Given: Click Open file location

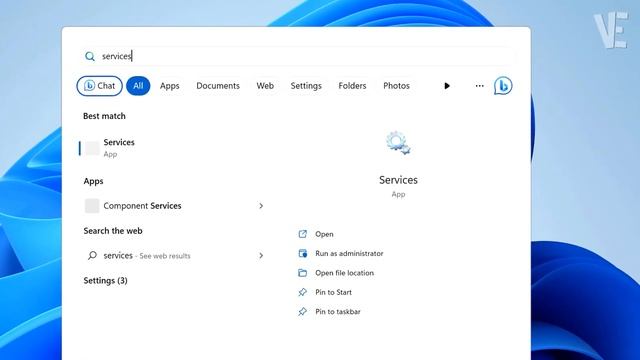Looking at the screenshot, I should pyautogui.click(x=344, y=273).
